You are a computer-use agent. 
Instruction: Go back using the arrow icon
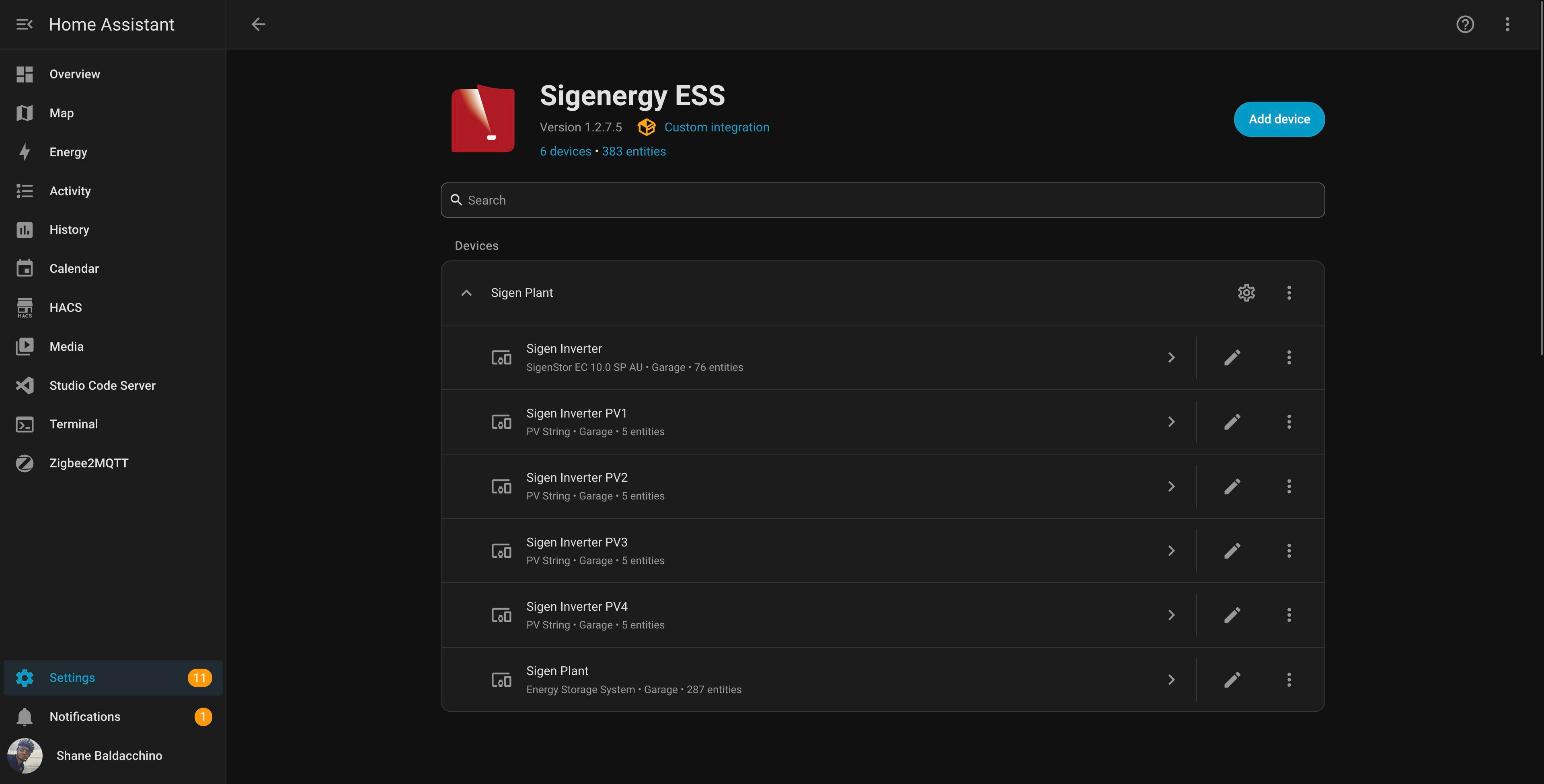(x=258, y=24)
